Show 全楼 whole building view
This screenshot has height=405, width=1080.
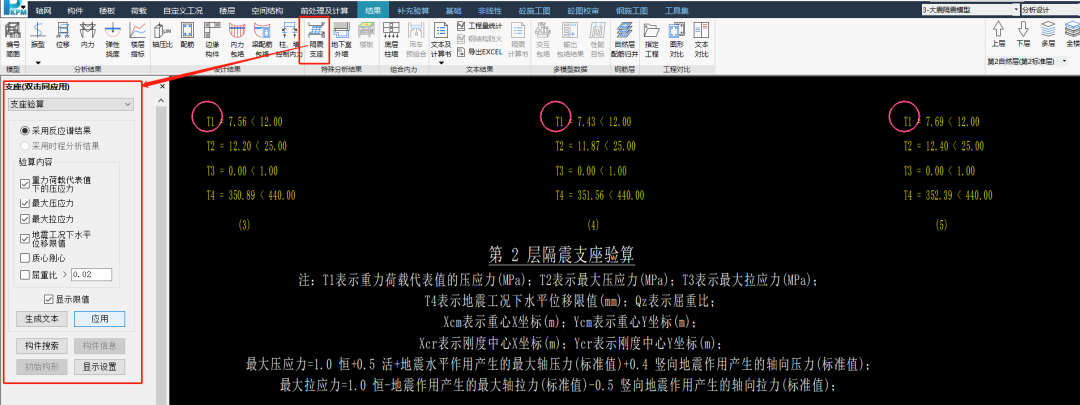coord(1071,34)
